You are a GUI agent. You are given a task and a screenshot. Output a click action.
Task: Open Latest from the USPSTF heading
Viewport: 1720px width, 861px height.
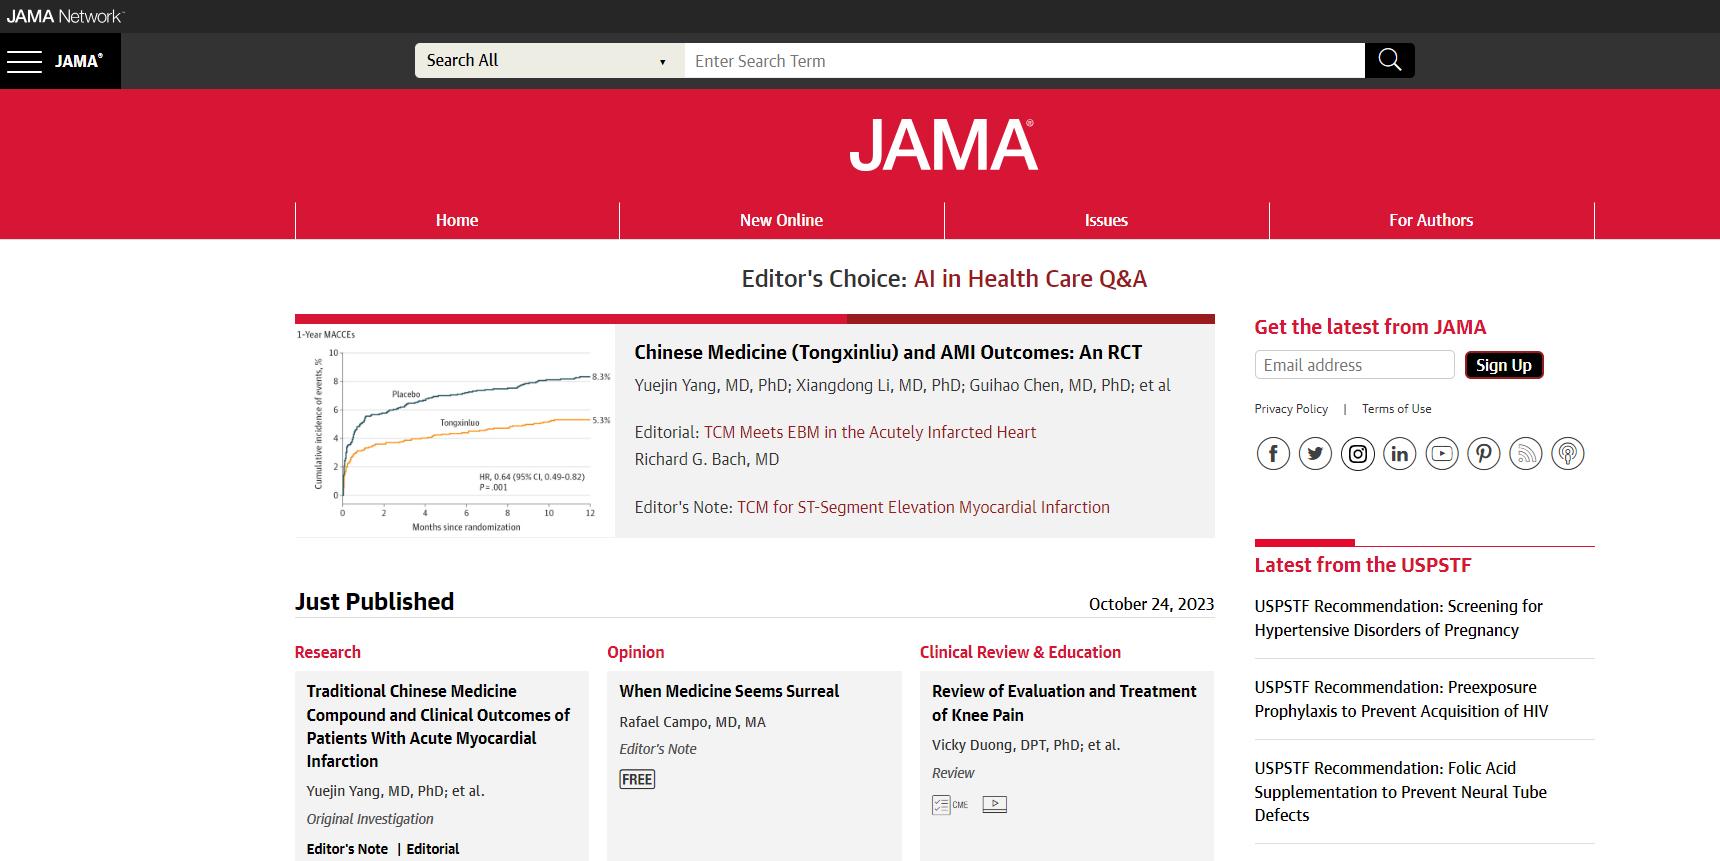(1362, 565)
